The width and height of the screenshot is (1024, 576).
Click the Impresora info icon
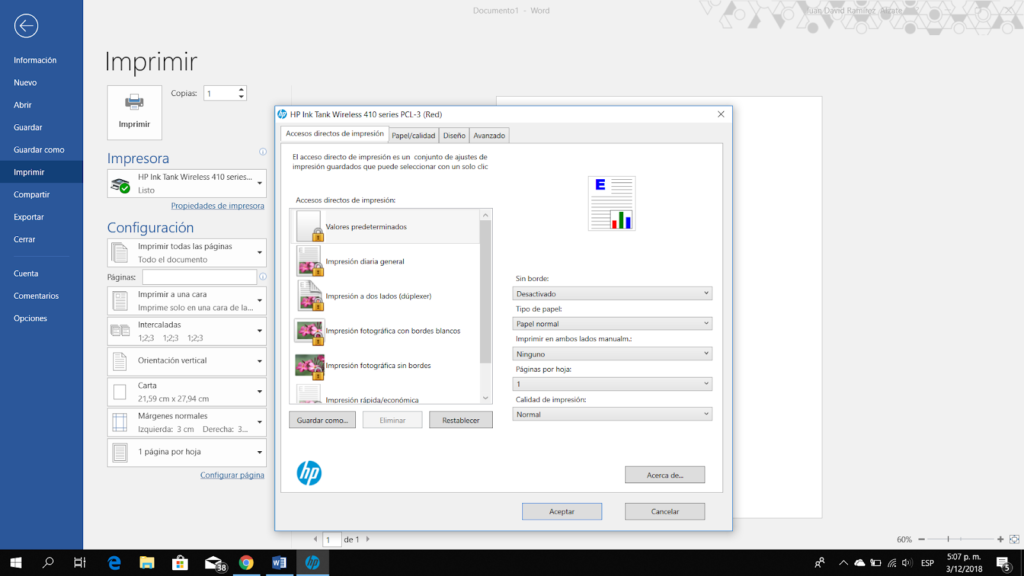[x=263, y=152]
